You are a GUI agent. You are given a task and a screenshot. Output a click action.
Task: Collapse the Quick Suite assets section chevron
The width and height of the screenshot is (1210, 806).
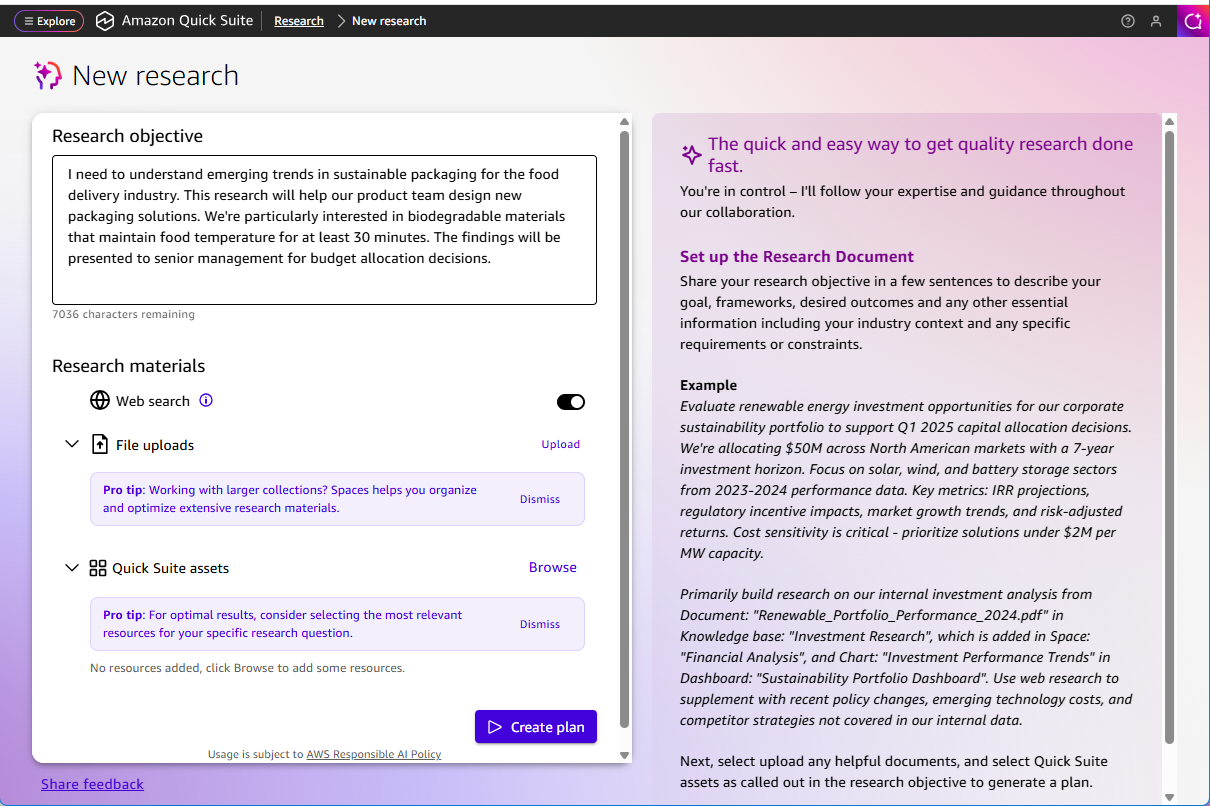tap(72, 568)
